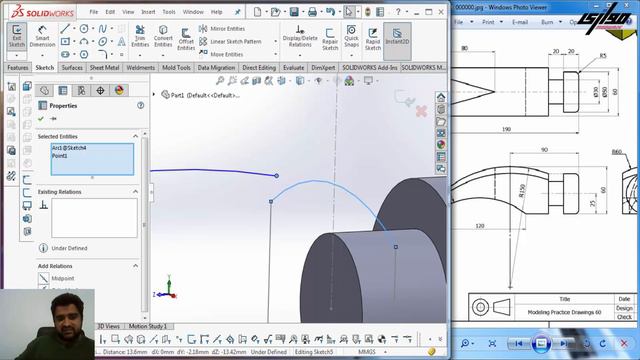Viewport: 640px width, 360px height.
Task: Select the Ellipse sketch tool
Action: 102,41
